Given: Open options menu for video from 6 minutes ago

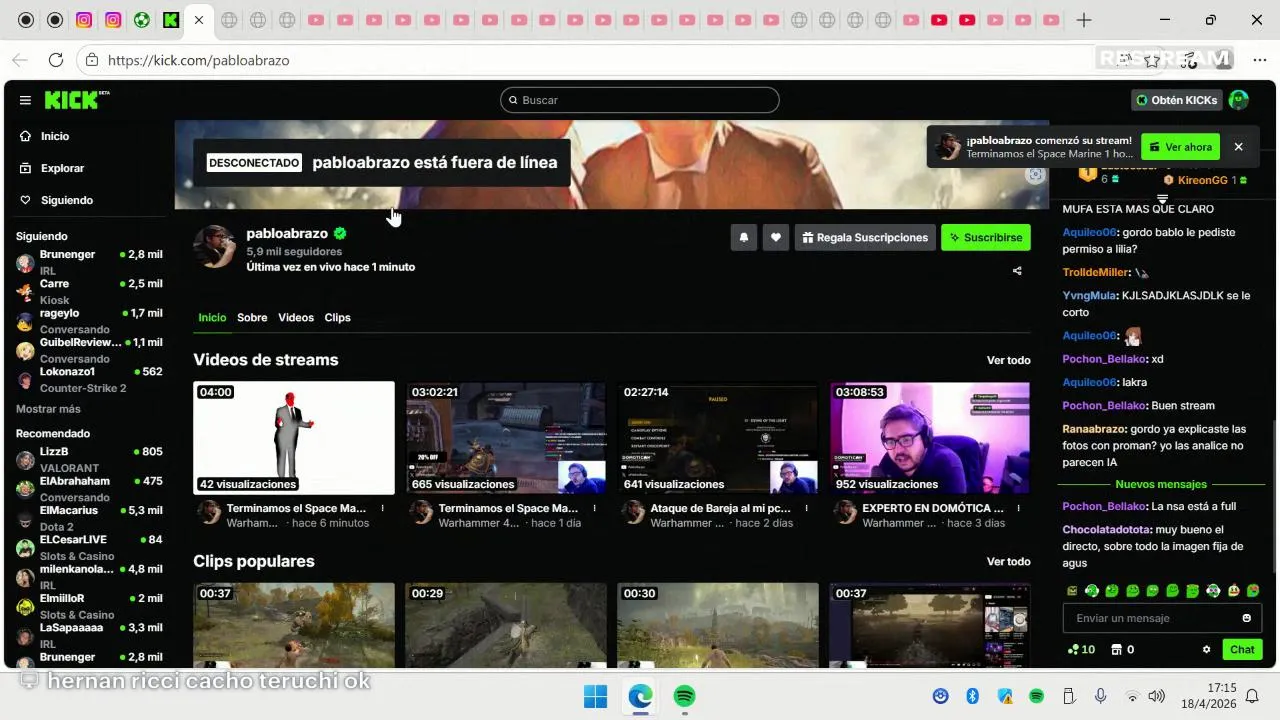Looking at the screenshot, I should pyautogui.click(x=382, y=508).
